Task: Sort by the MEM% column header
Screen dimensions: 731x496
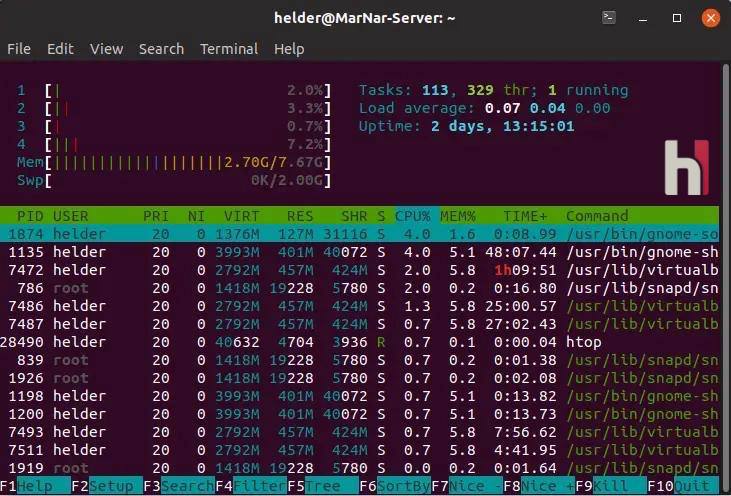Action: 458,216
